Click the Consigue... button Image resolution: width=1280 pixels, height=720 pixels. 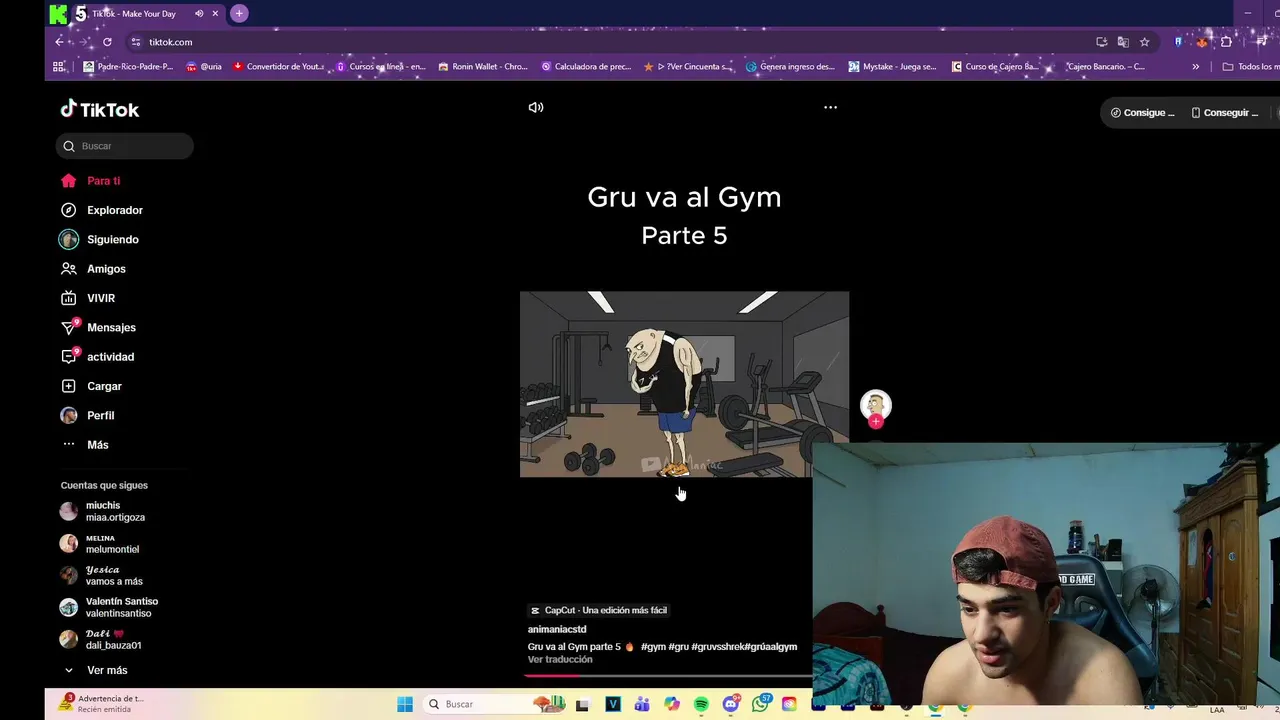[x=1142, y=113]
